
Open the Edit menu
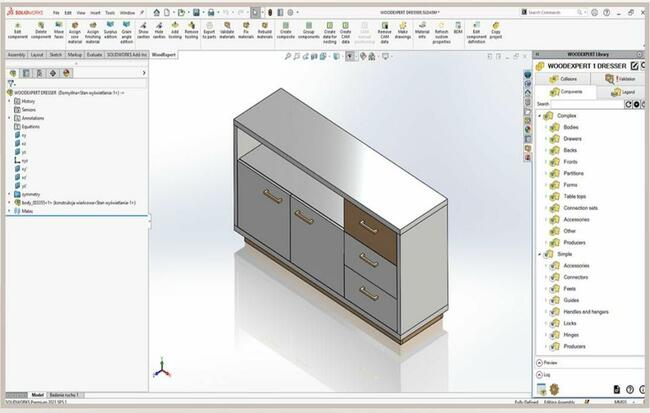(x=68, y=13)
